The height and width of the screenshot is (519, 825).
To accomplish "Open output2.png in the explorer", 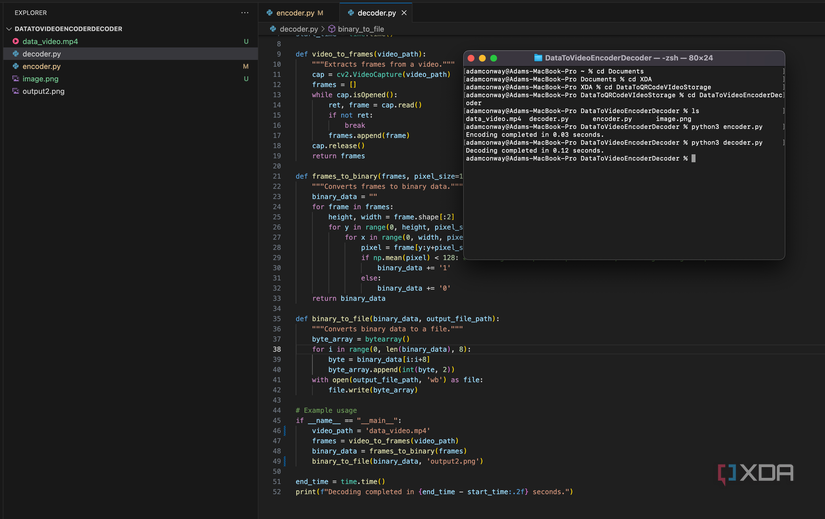I will pyautogui.click(x=43, y=91).
